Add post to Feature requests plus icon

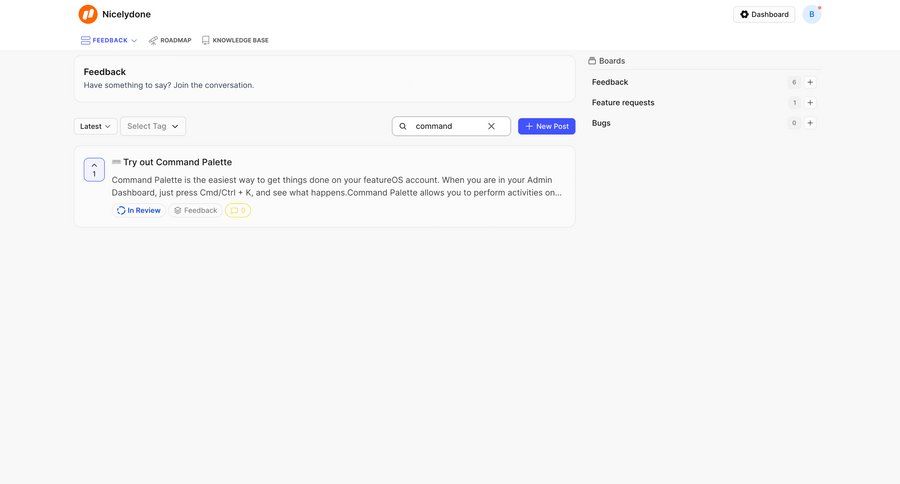click(x=810, y=103)
